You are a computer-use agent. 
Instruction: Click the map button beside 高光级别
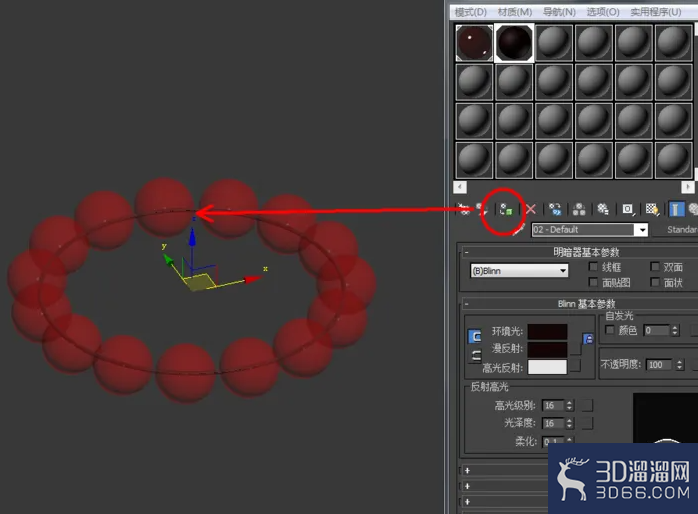tap(587, 405)
